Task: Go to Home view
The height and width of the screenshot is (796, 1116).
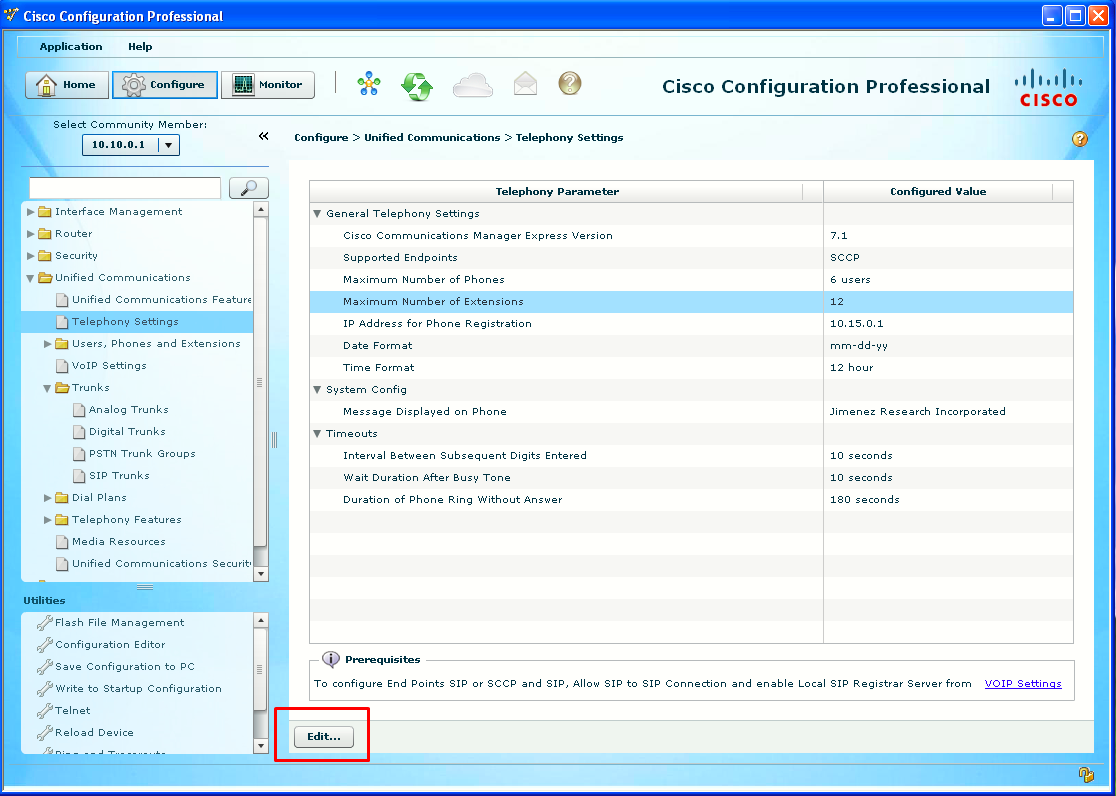Action: coord(67,85)
